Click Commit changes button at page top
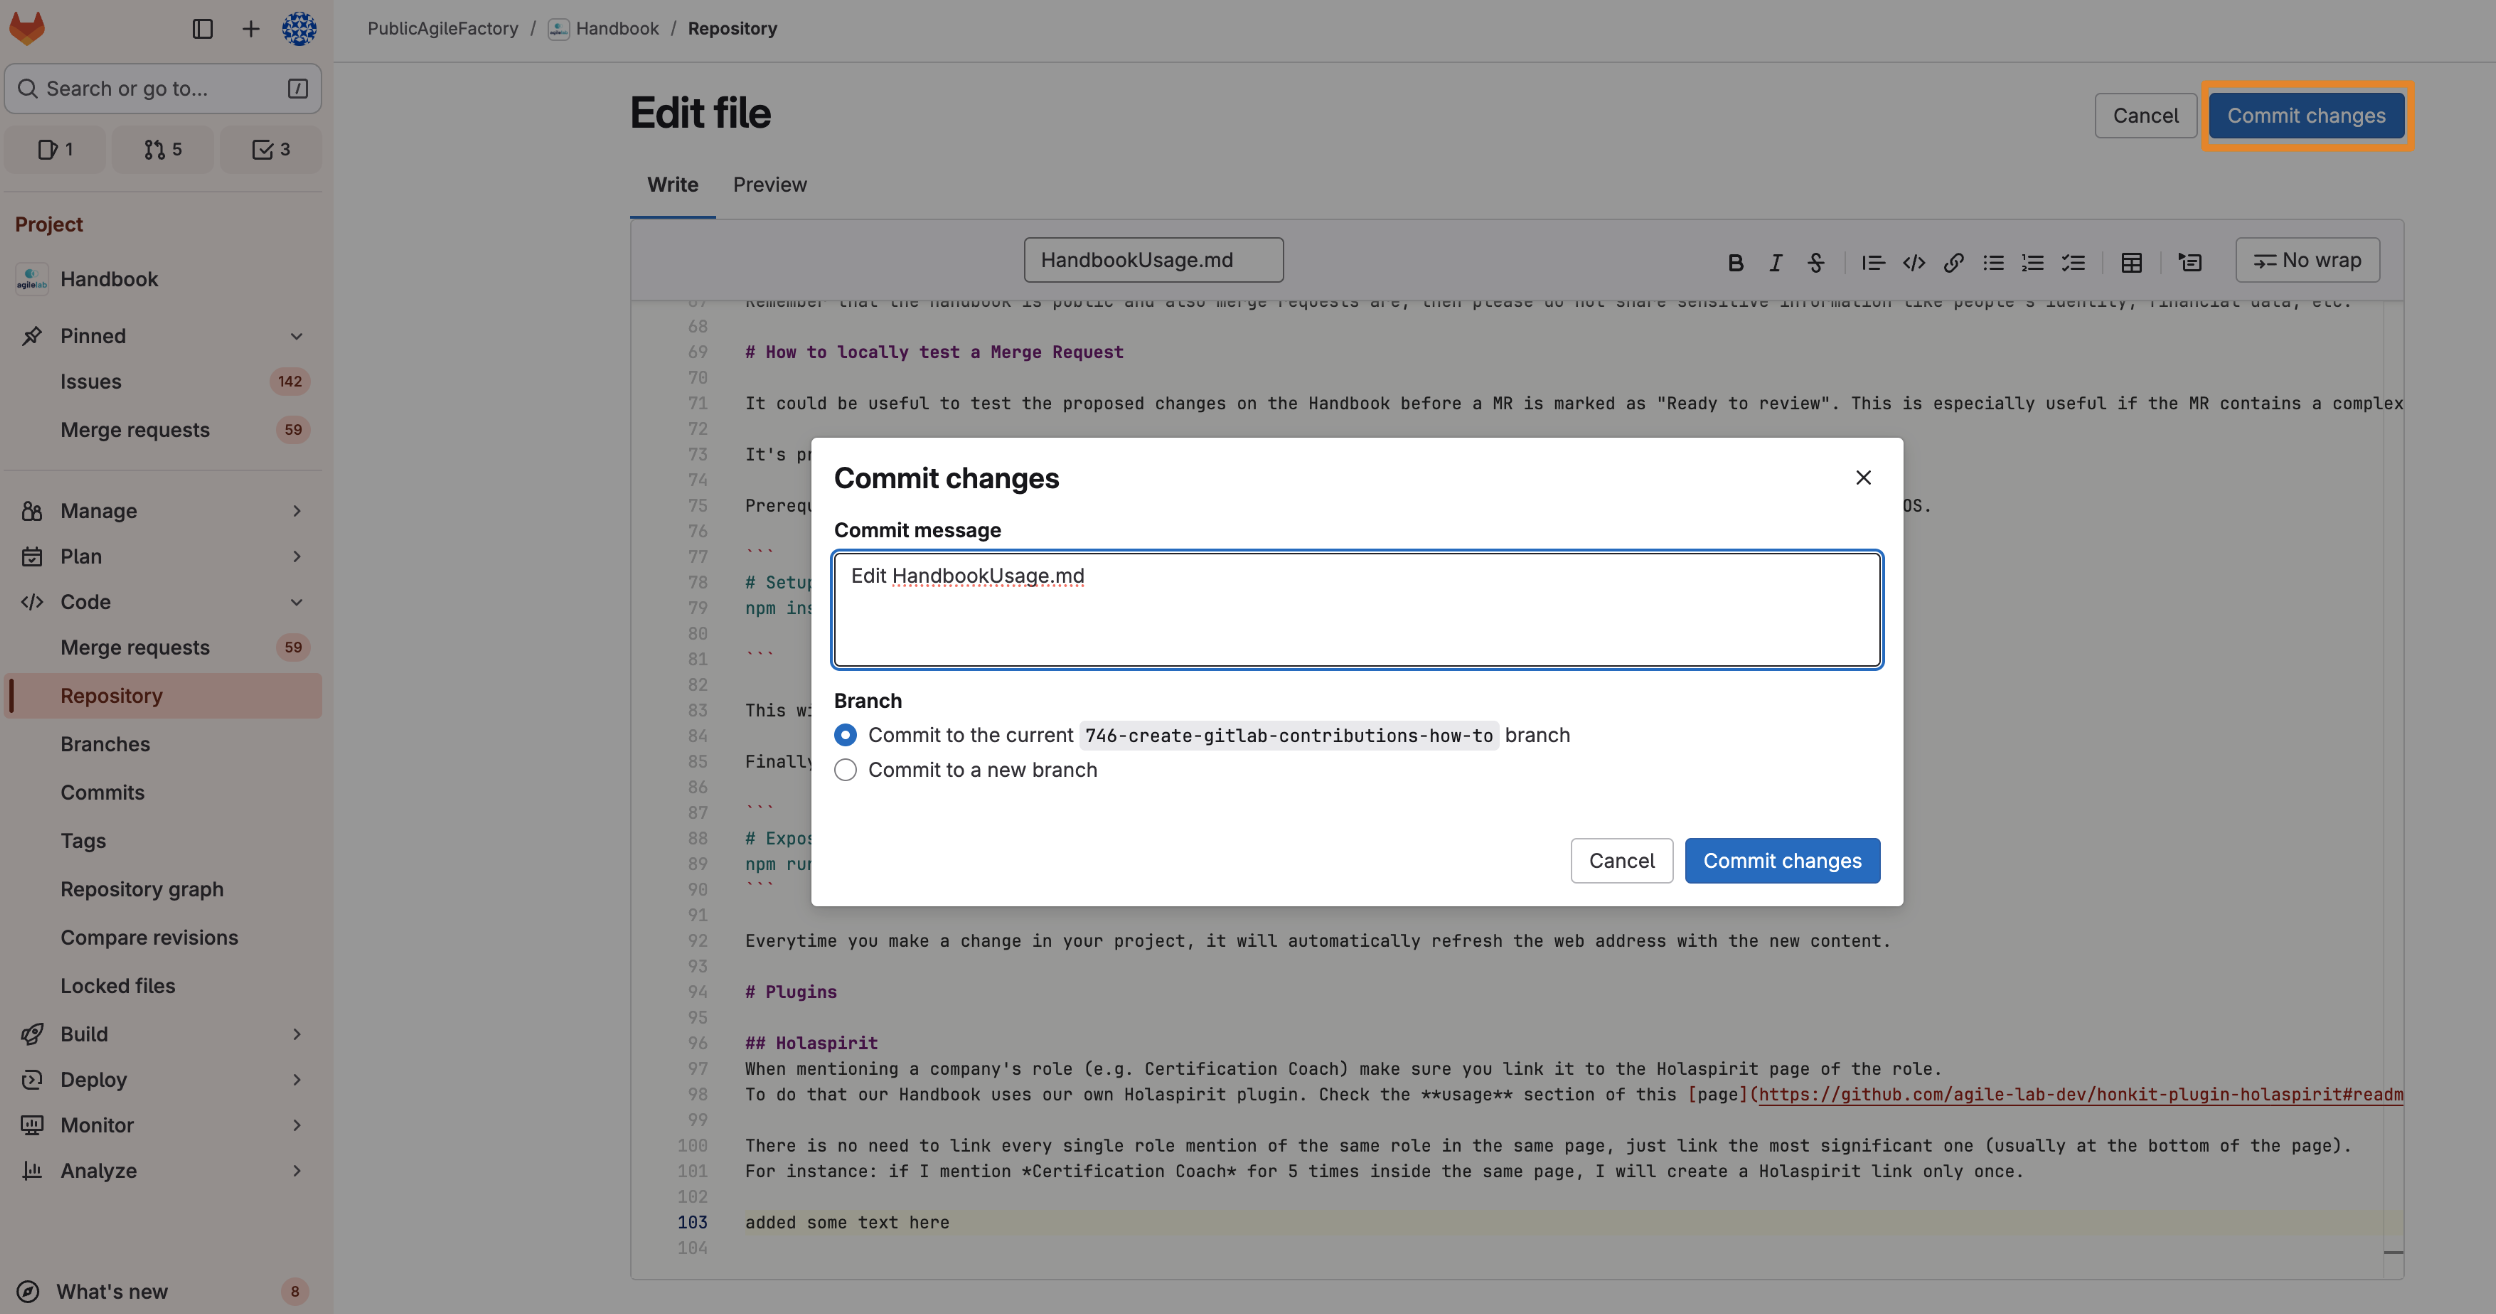 2306,116
